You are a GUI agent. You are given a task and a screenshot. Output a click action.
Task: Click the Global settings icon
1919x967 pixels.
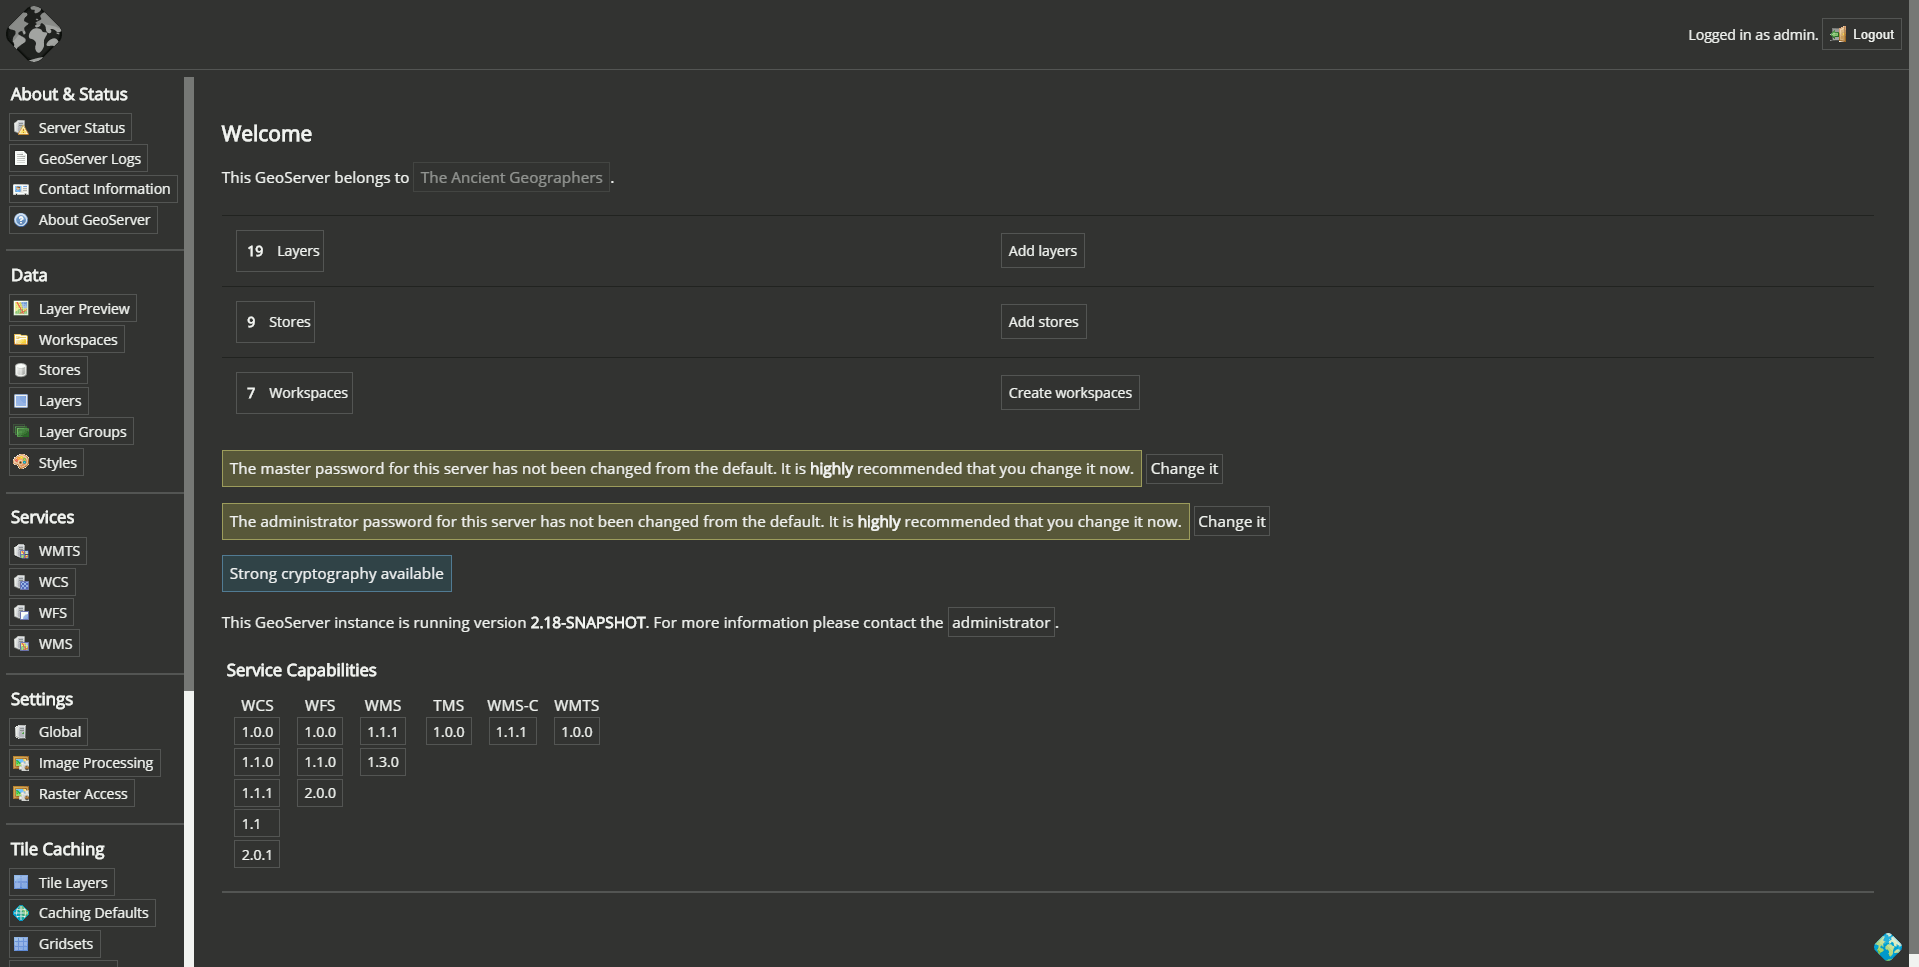[21, 732]
